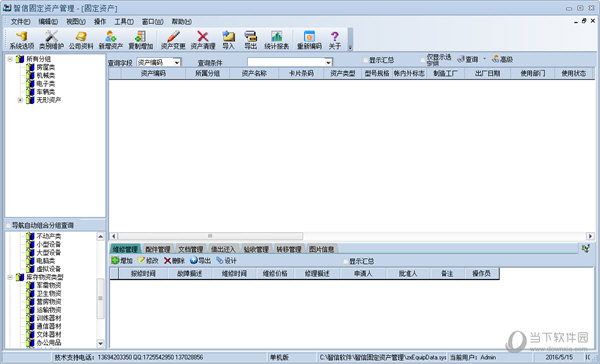Switch to the 借出迁入 tab
Viewport: 600px width, 364px height.
pos(223,249)
